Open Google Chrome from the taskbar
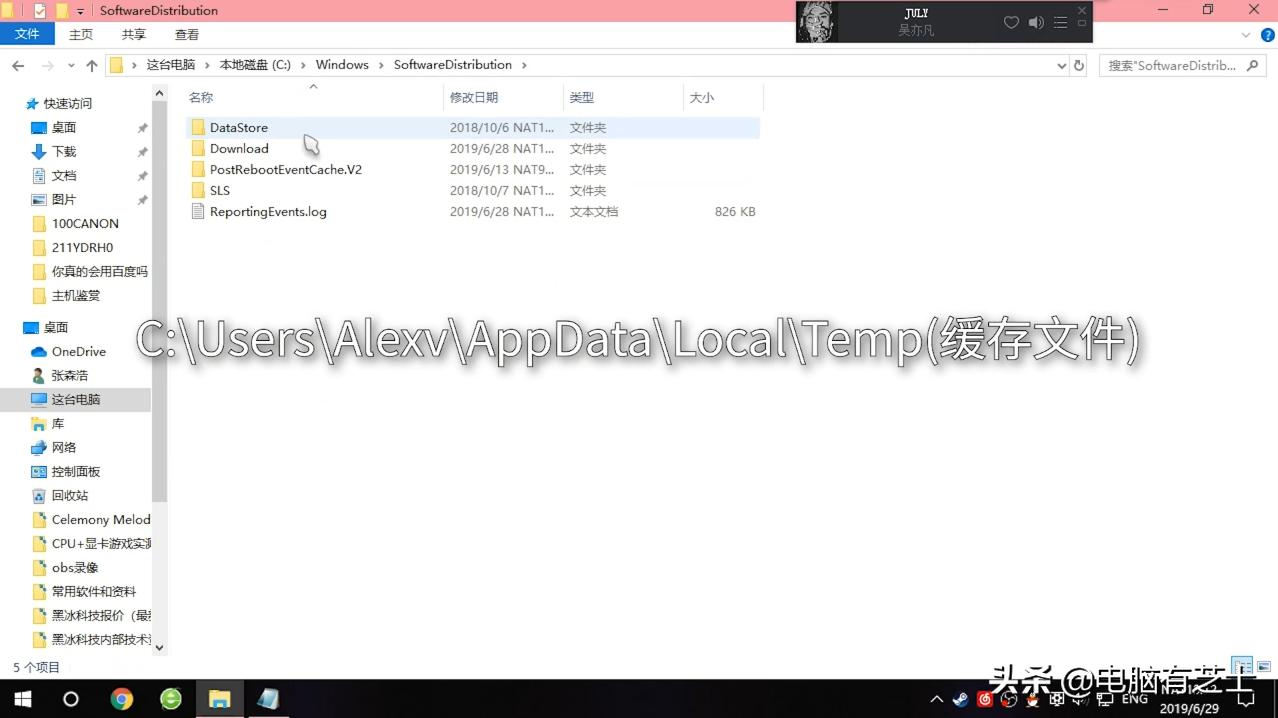The width and height of the screenshot is (1278, 718). point(122,699)
